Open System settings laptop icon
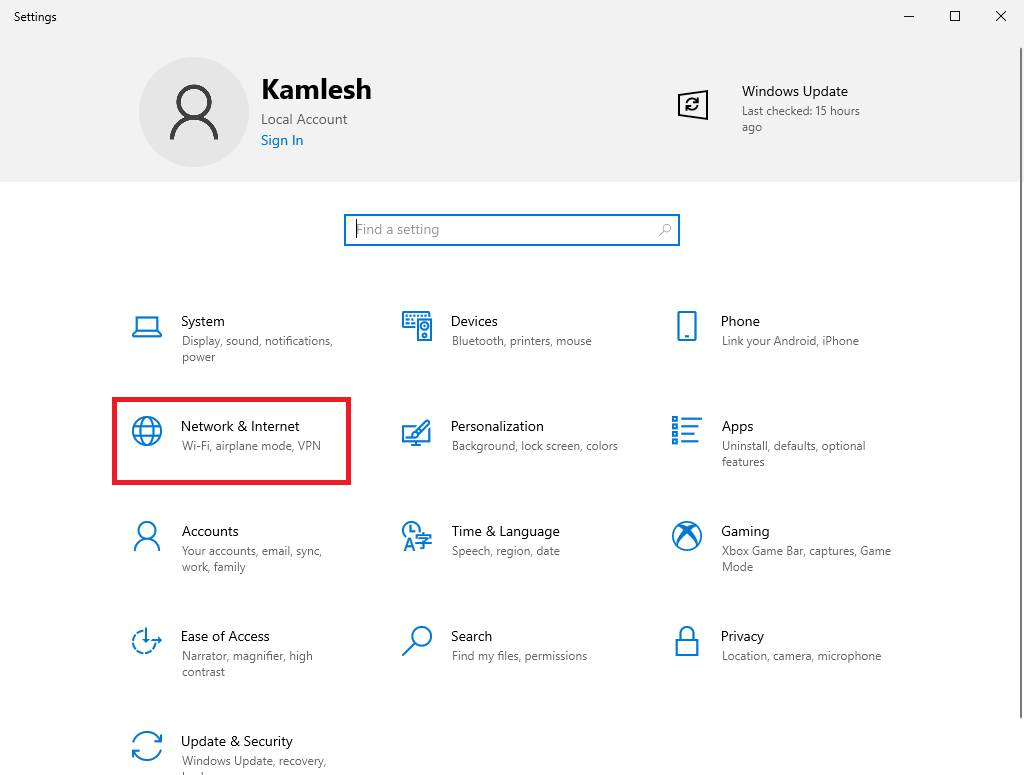 pyautogui.click(x=147, y=326)
